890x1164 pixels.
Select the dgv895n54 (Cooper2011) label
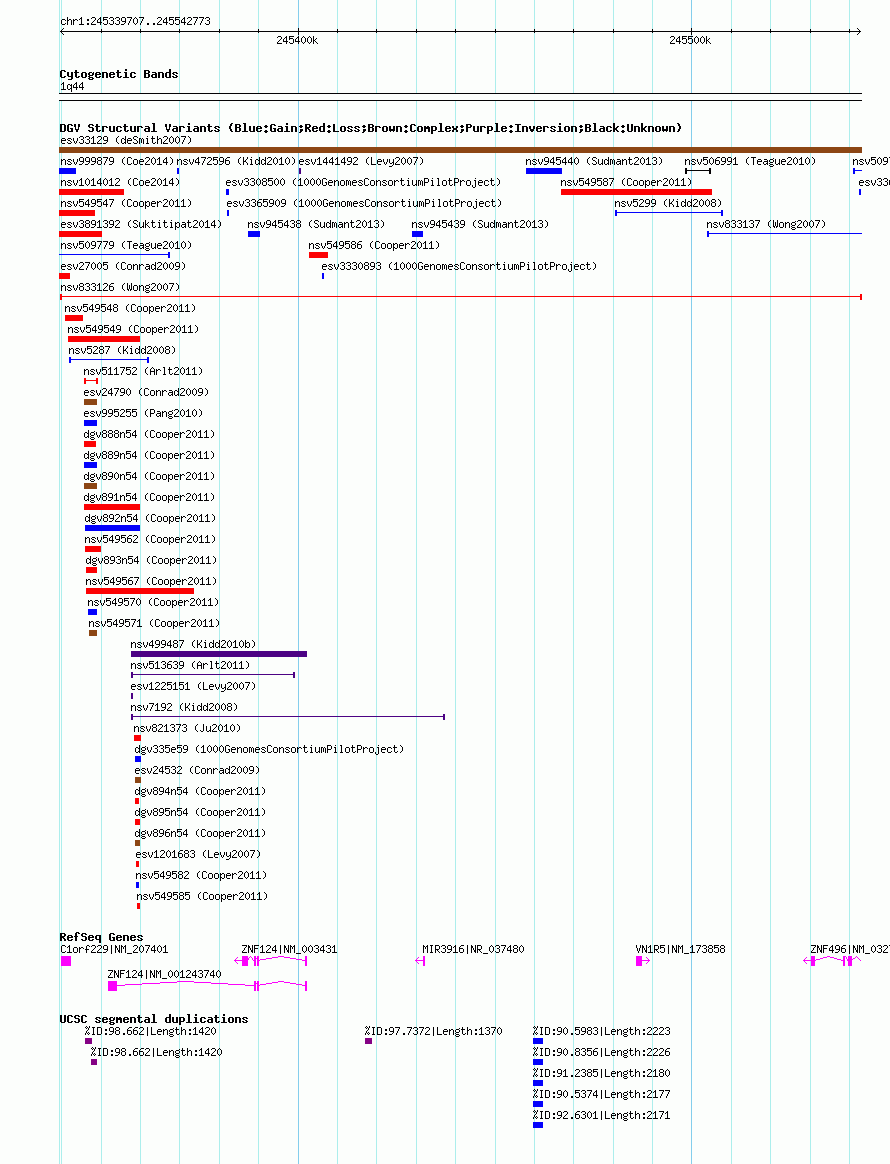(200, 812)
